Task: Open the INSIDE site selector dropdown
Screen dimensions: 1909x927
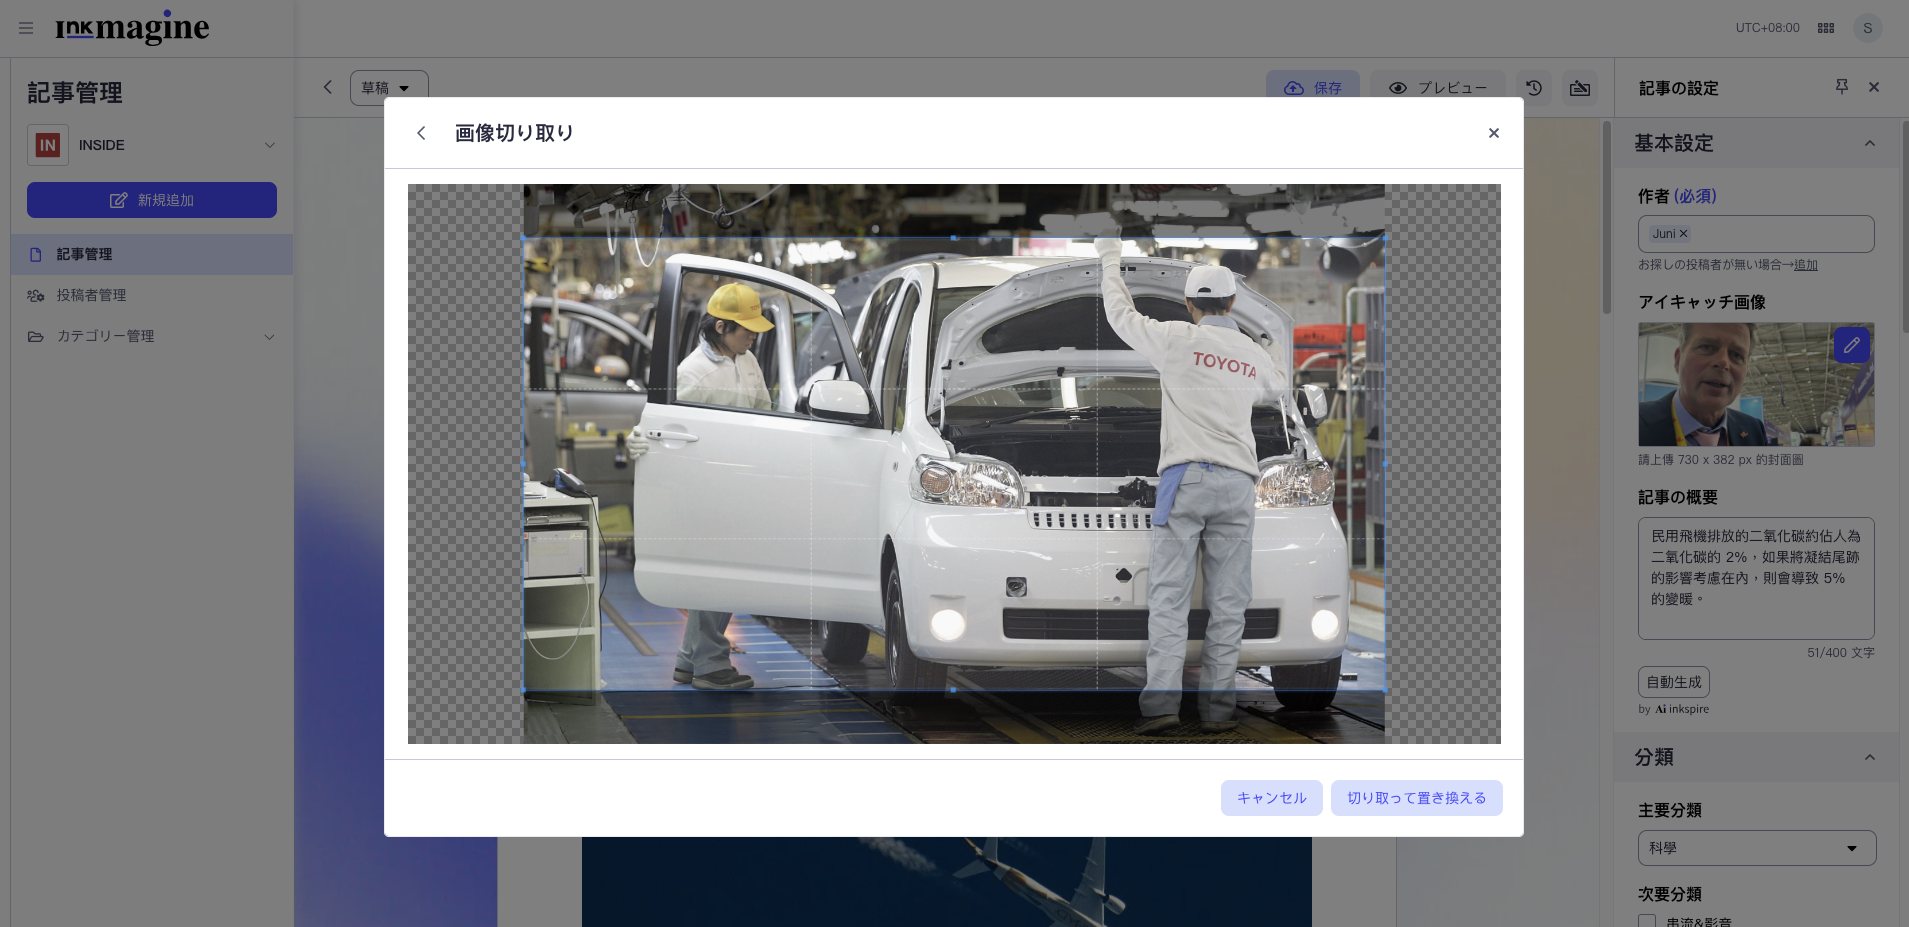Action: point(152,145)
